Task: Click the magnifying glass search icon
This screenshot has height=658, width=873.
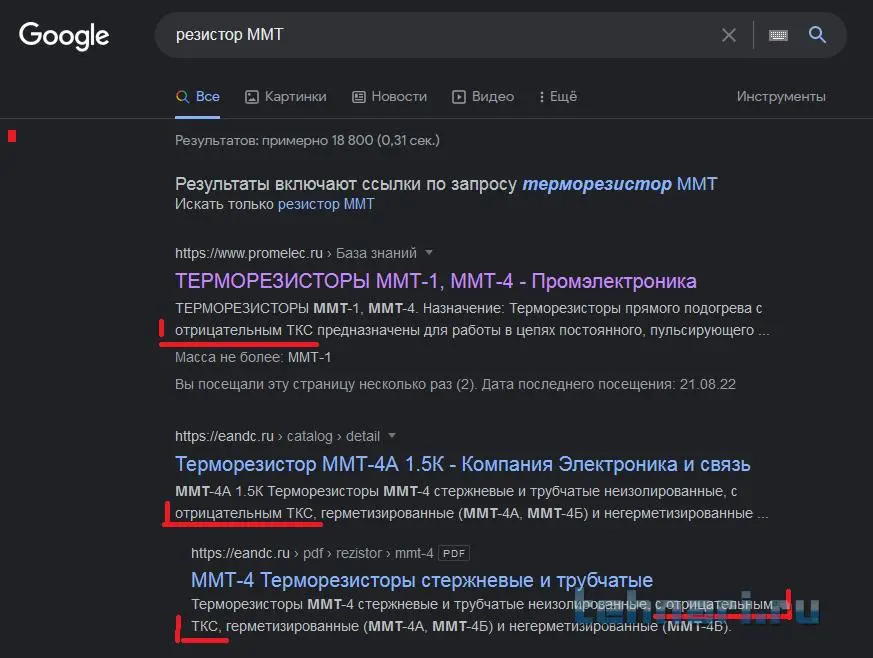Action: click(817, 35)
